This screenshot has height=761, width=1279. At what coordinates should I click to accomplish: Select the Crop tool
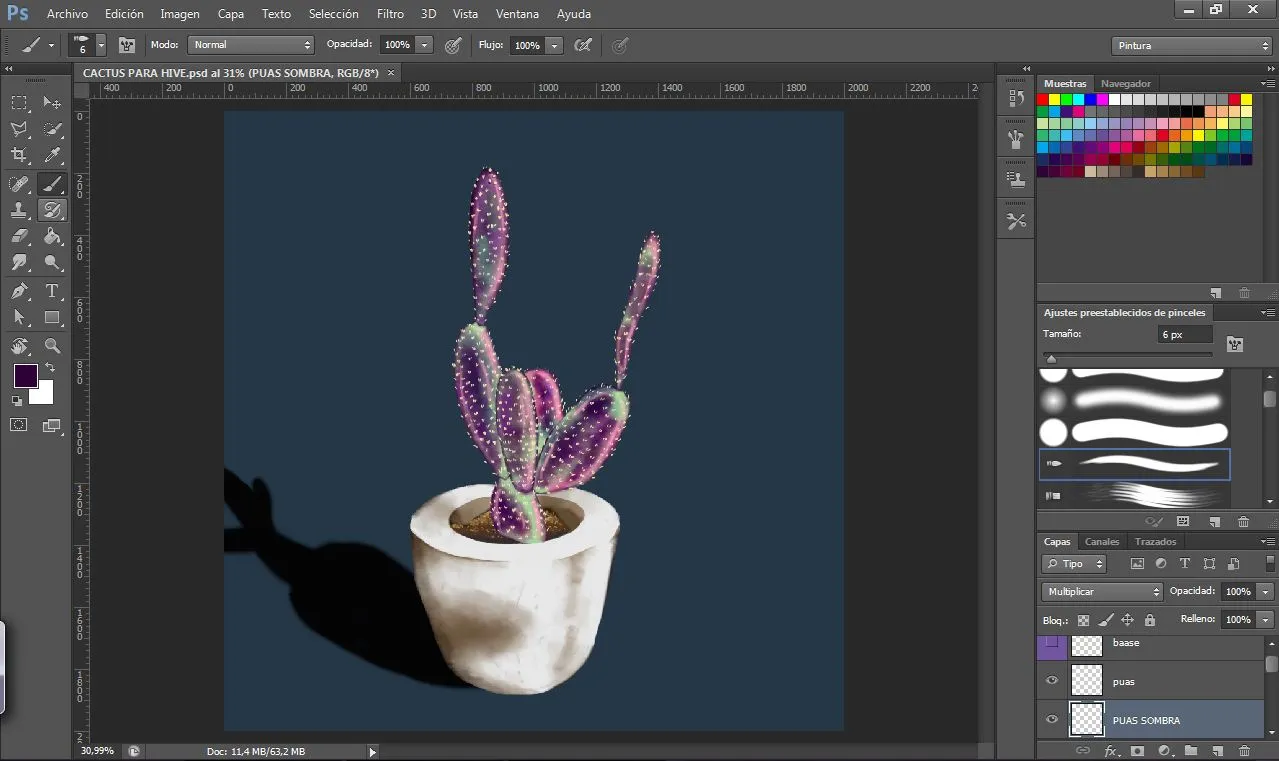pos(19,155)
